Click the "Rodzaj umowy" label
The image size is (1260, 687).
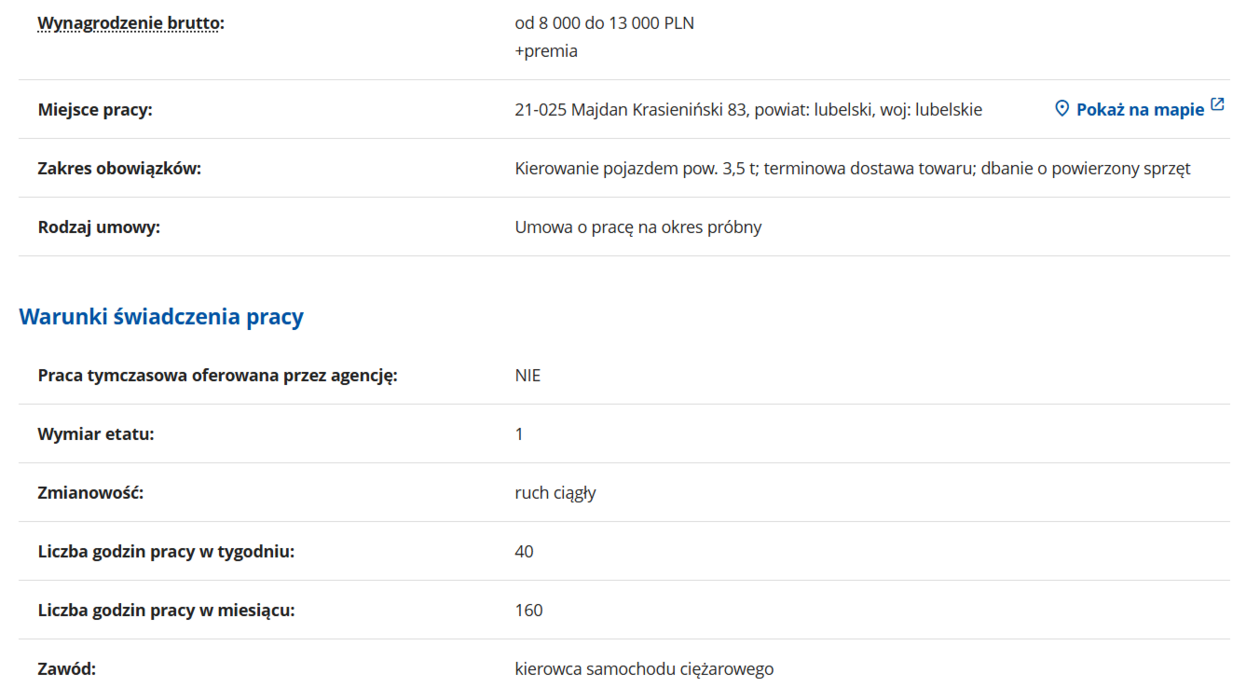(99, 227)
